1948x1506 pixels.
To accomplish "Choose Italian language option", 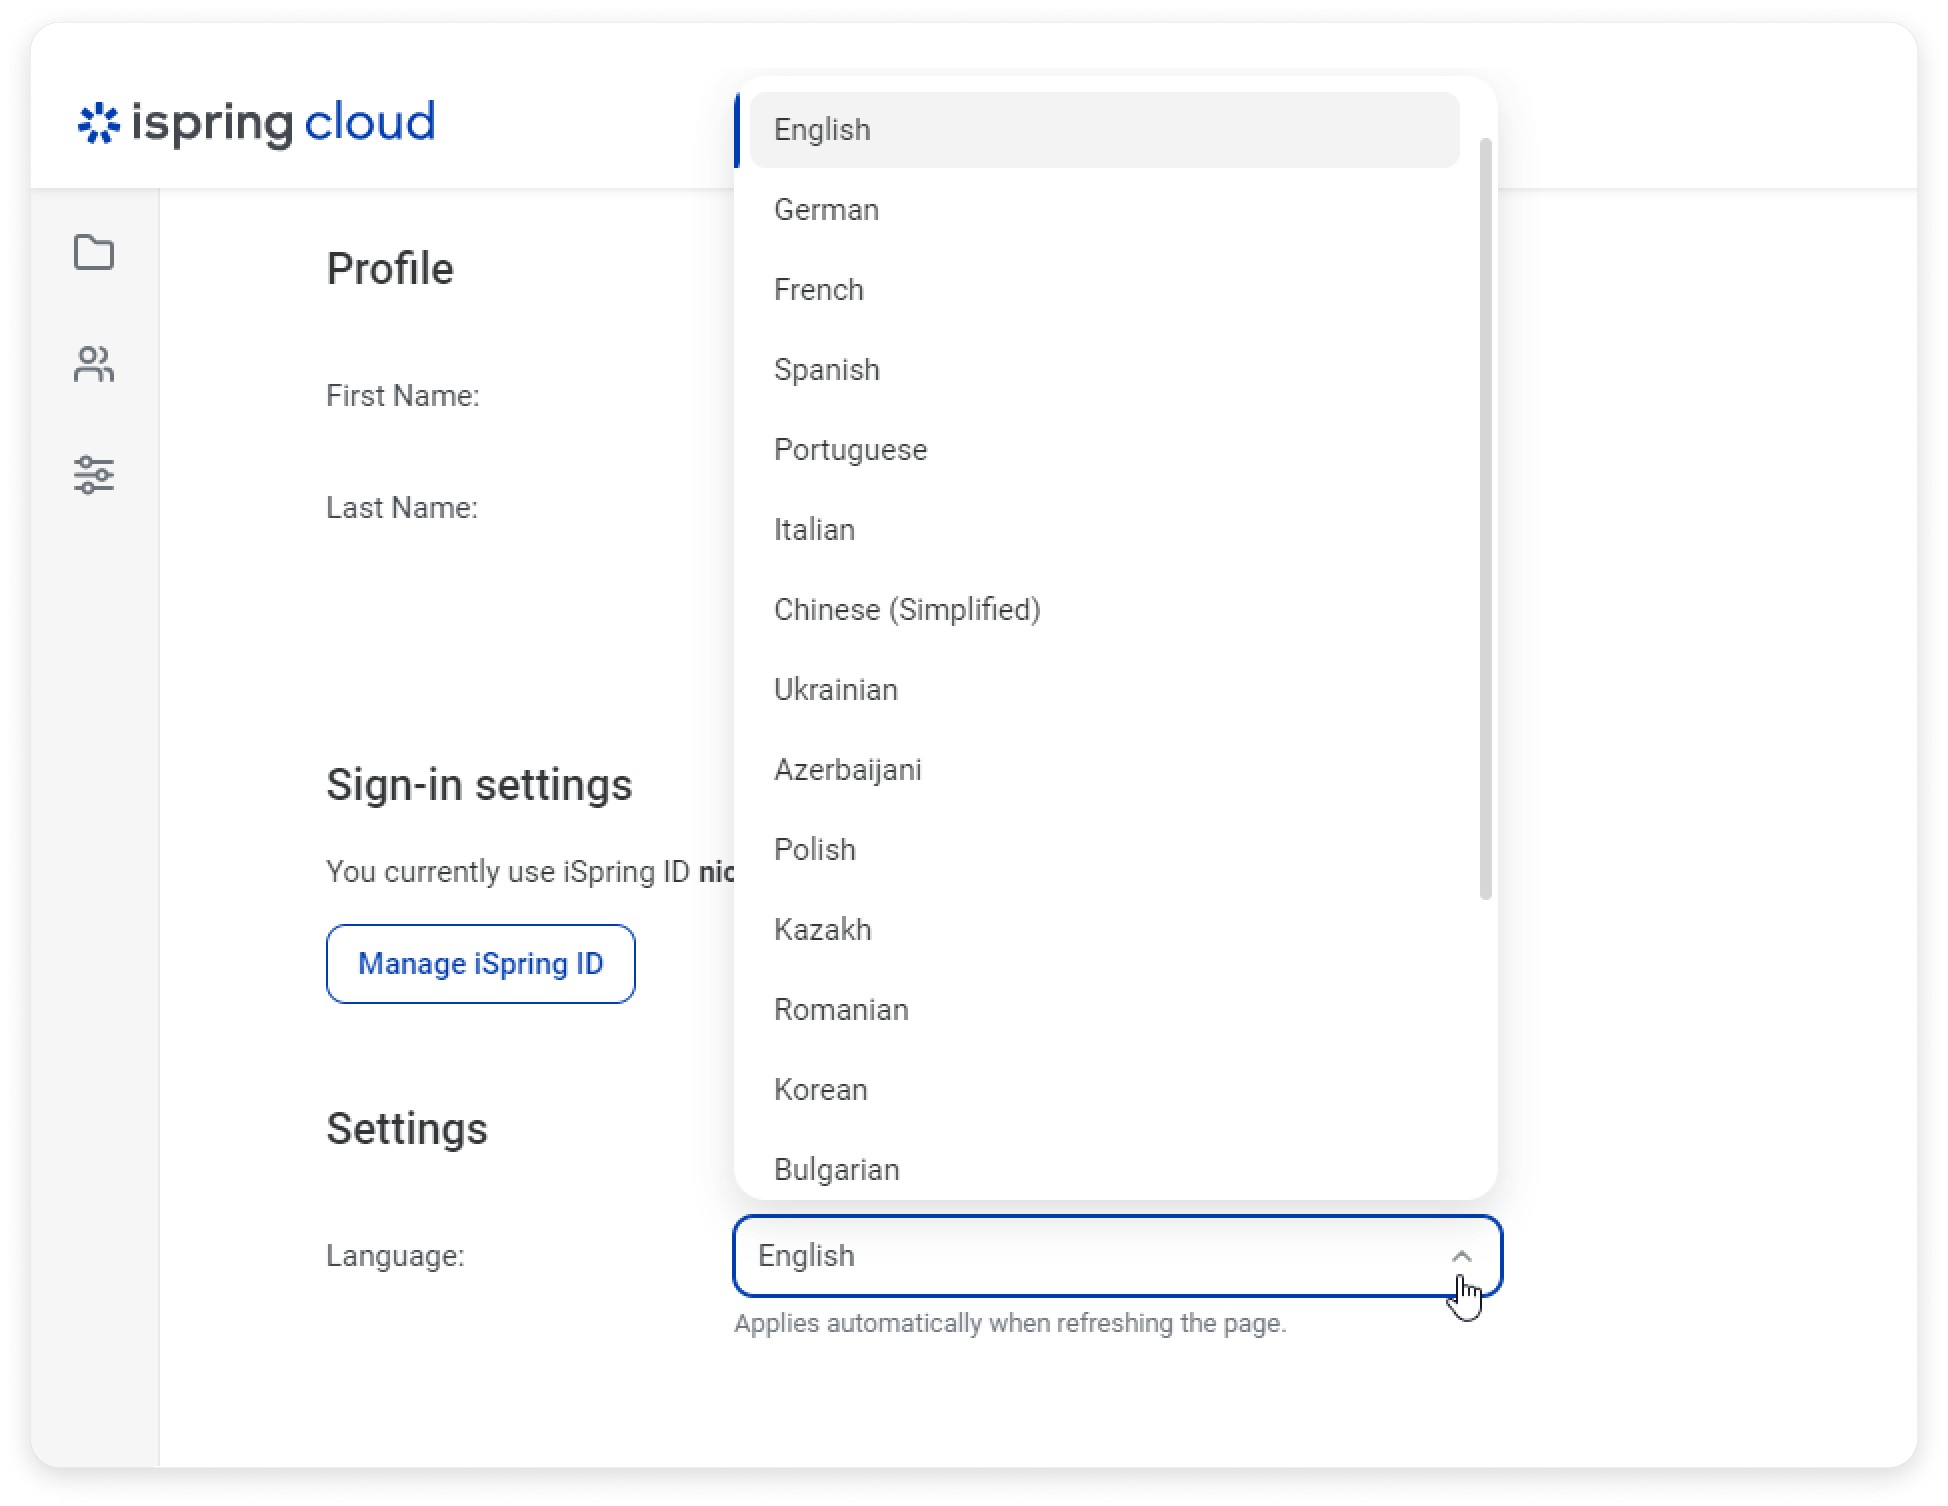I will point(1104,530).
